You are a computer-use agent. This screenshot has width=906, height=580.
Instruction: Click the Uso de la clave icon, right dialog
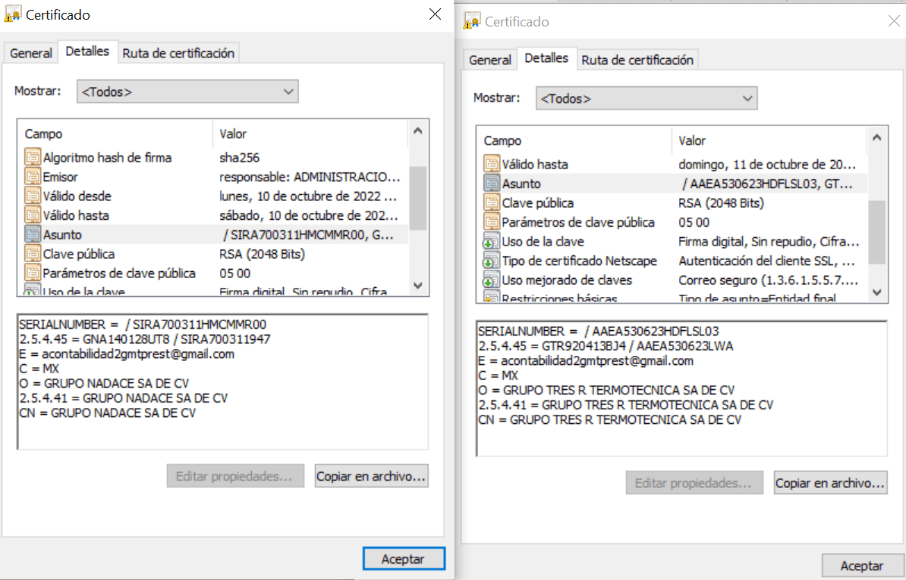coord(491,242)
